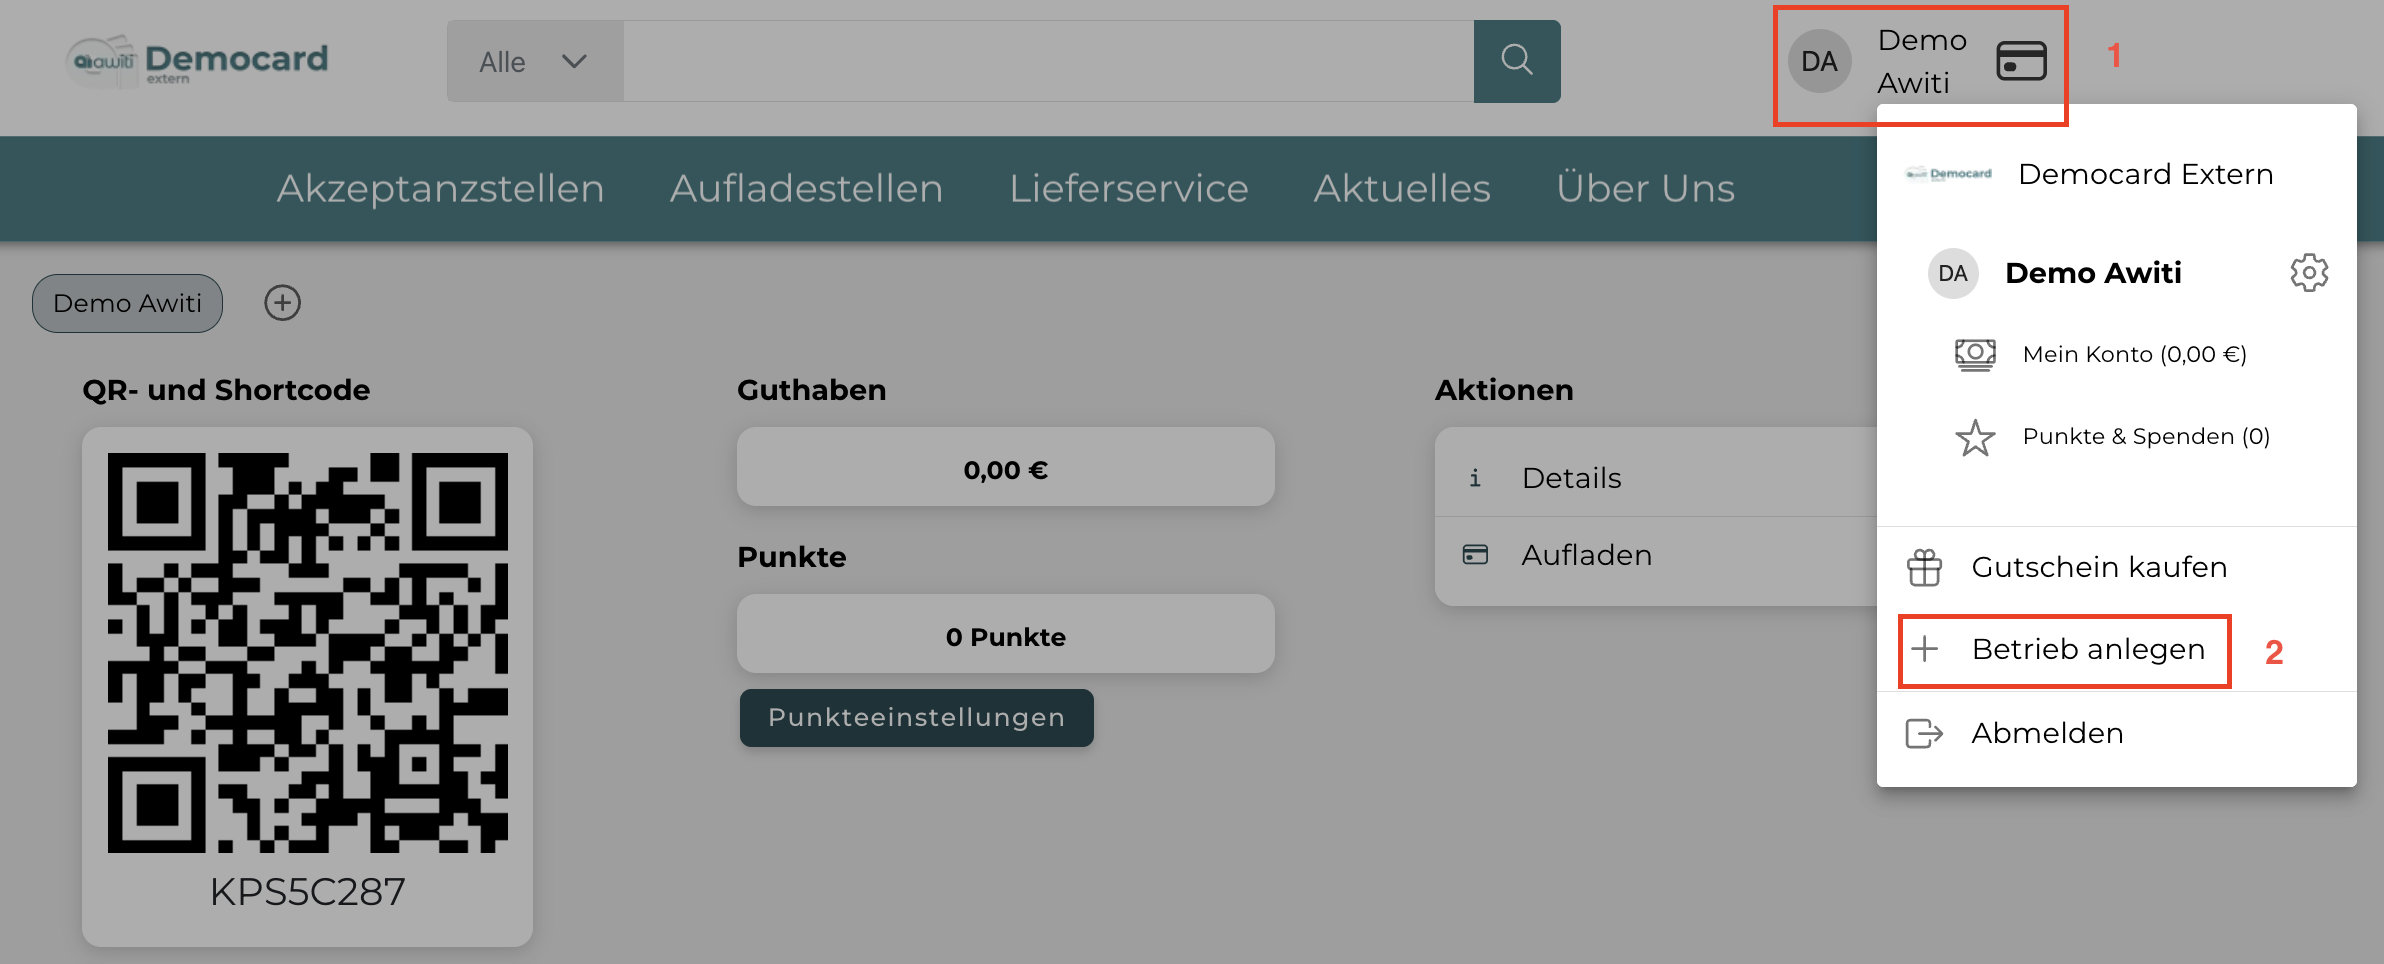Image resolution: width=2384 pixels, height=964 pixels.
Task: Click into the search input field
Action: [1048, 61]
